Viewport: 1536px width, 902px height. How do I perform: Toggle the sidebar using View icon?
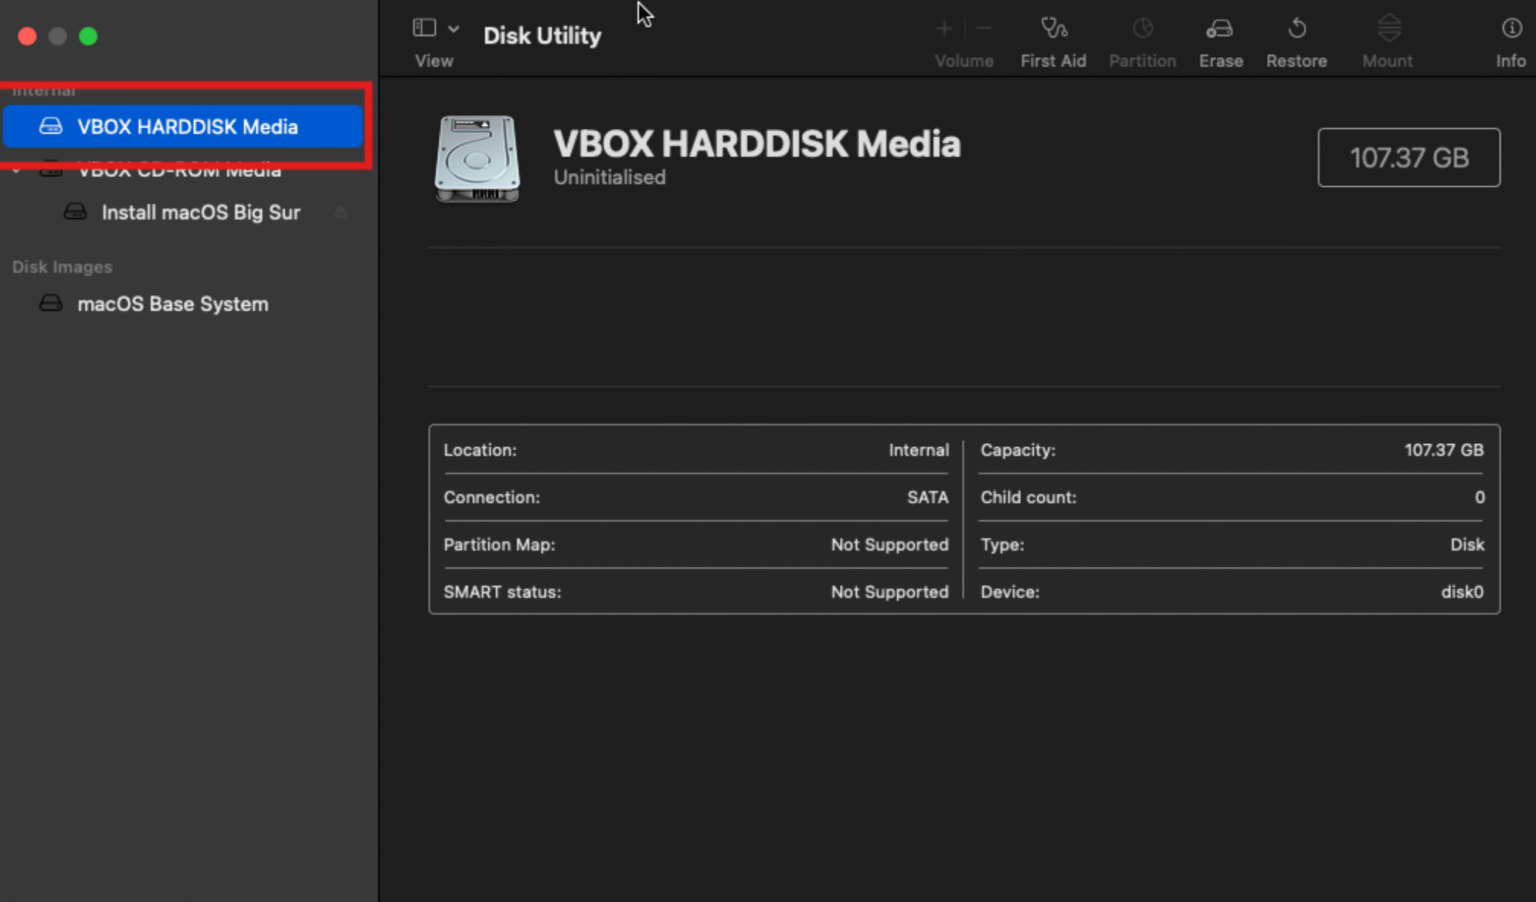click(425, 28)
